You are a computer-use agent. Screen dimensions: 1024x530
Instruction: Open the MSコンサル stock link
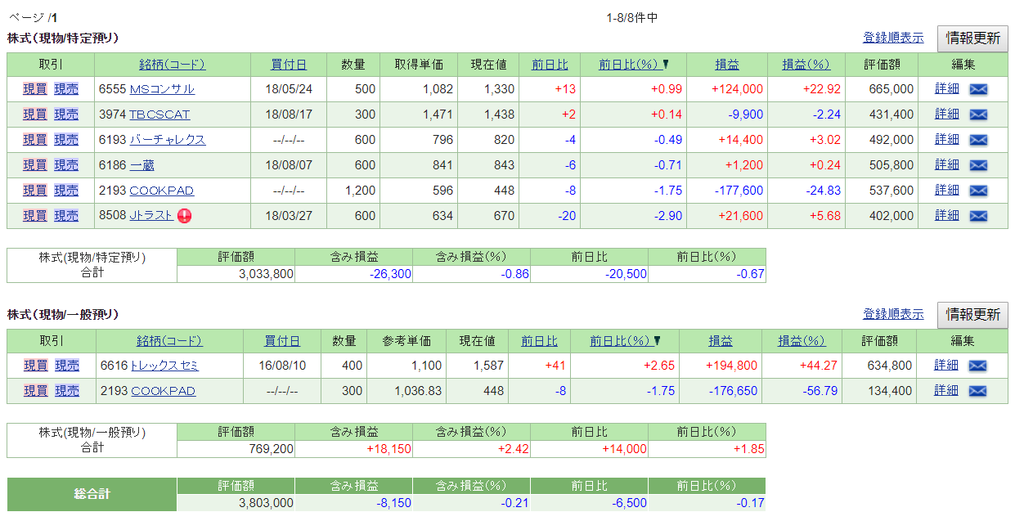point(162,89)
